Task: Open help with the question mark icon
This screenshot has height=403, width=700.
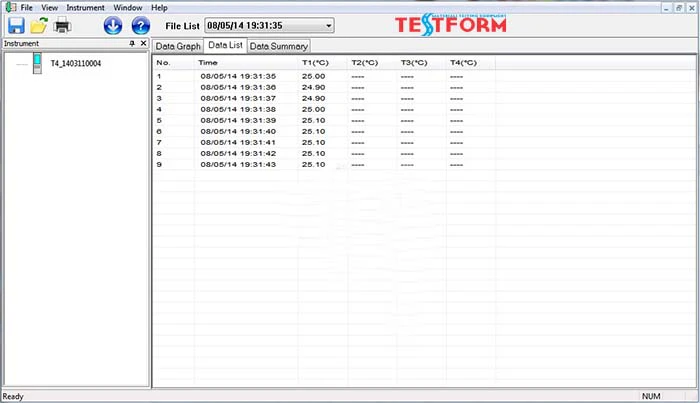Action: pos(141,25)
